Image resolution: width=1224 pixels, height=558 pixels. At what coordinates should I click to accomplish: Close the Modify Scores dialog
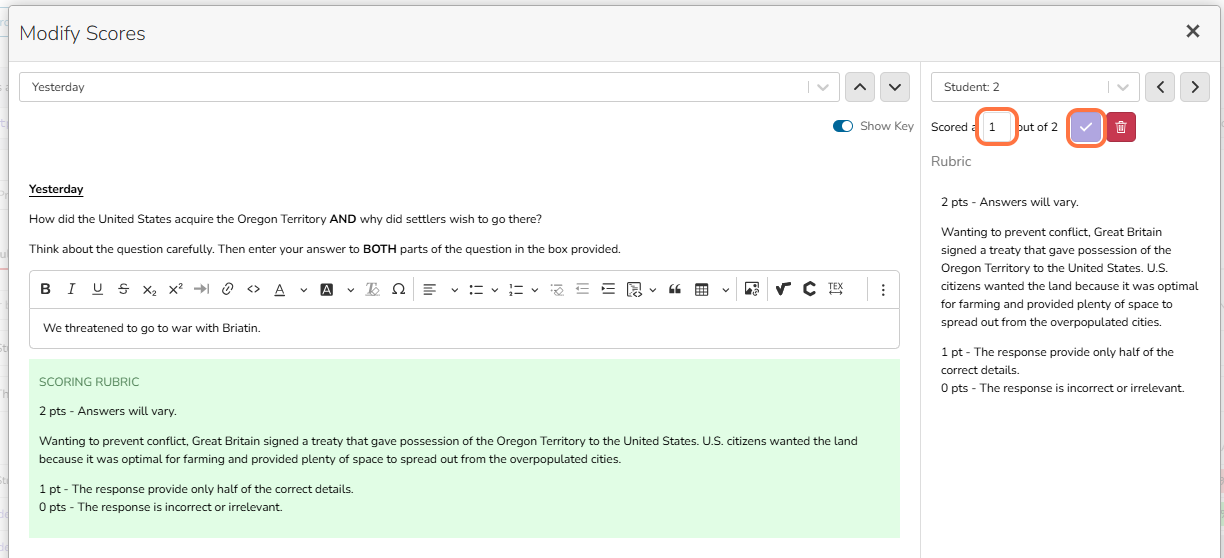(x=1193, y=32)
